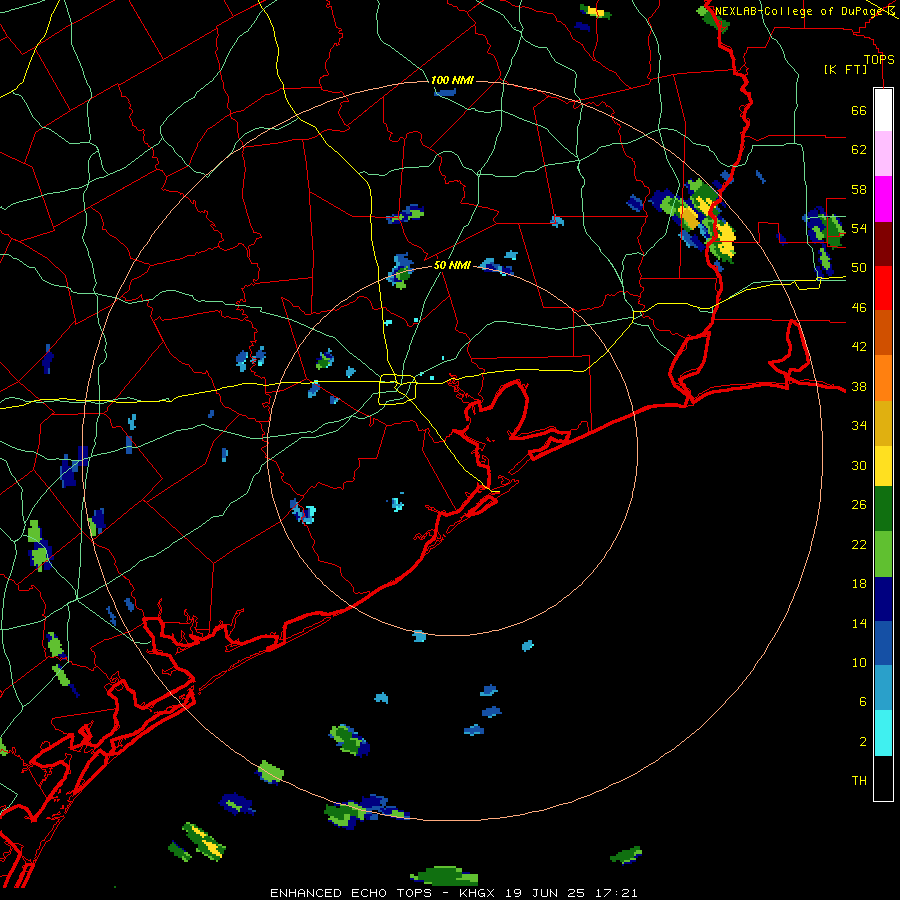Click the legend value "14"

click(859, 623)
